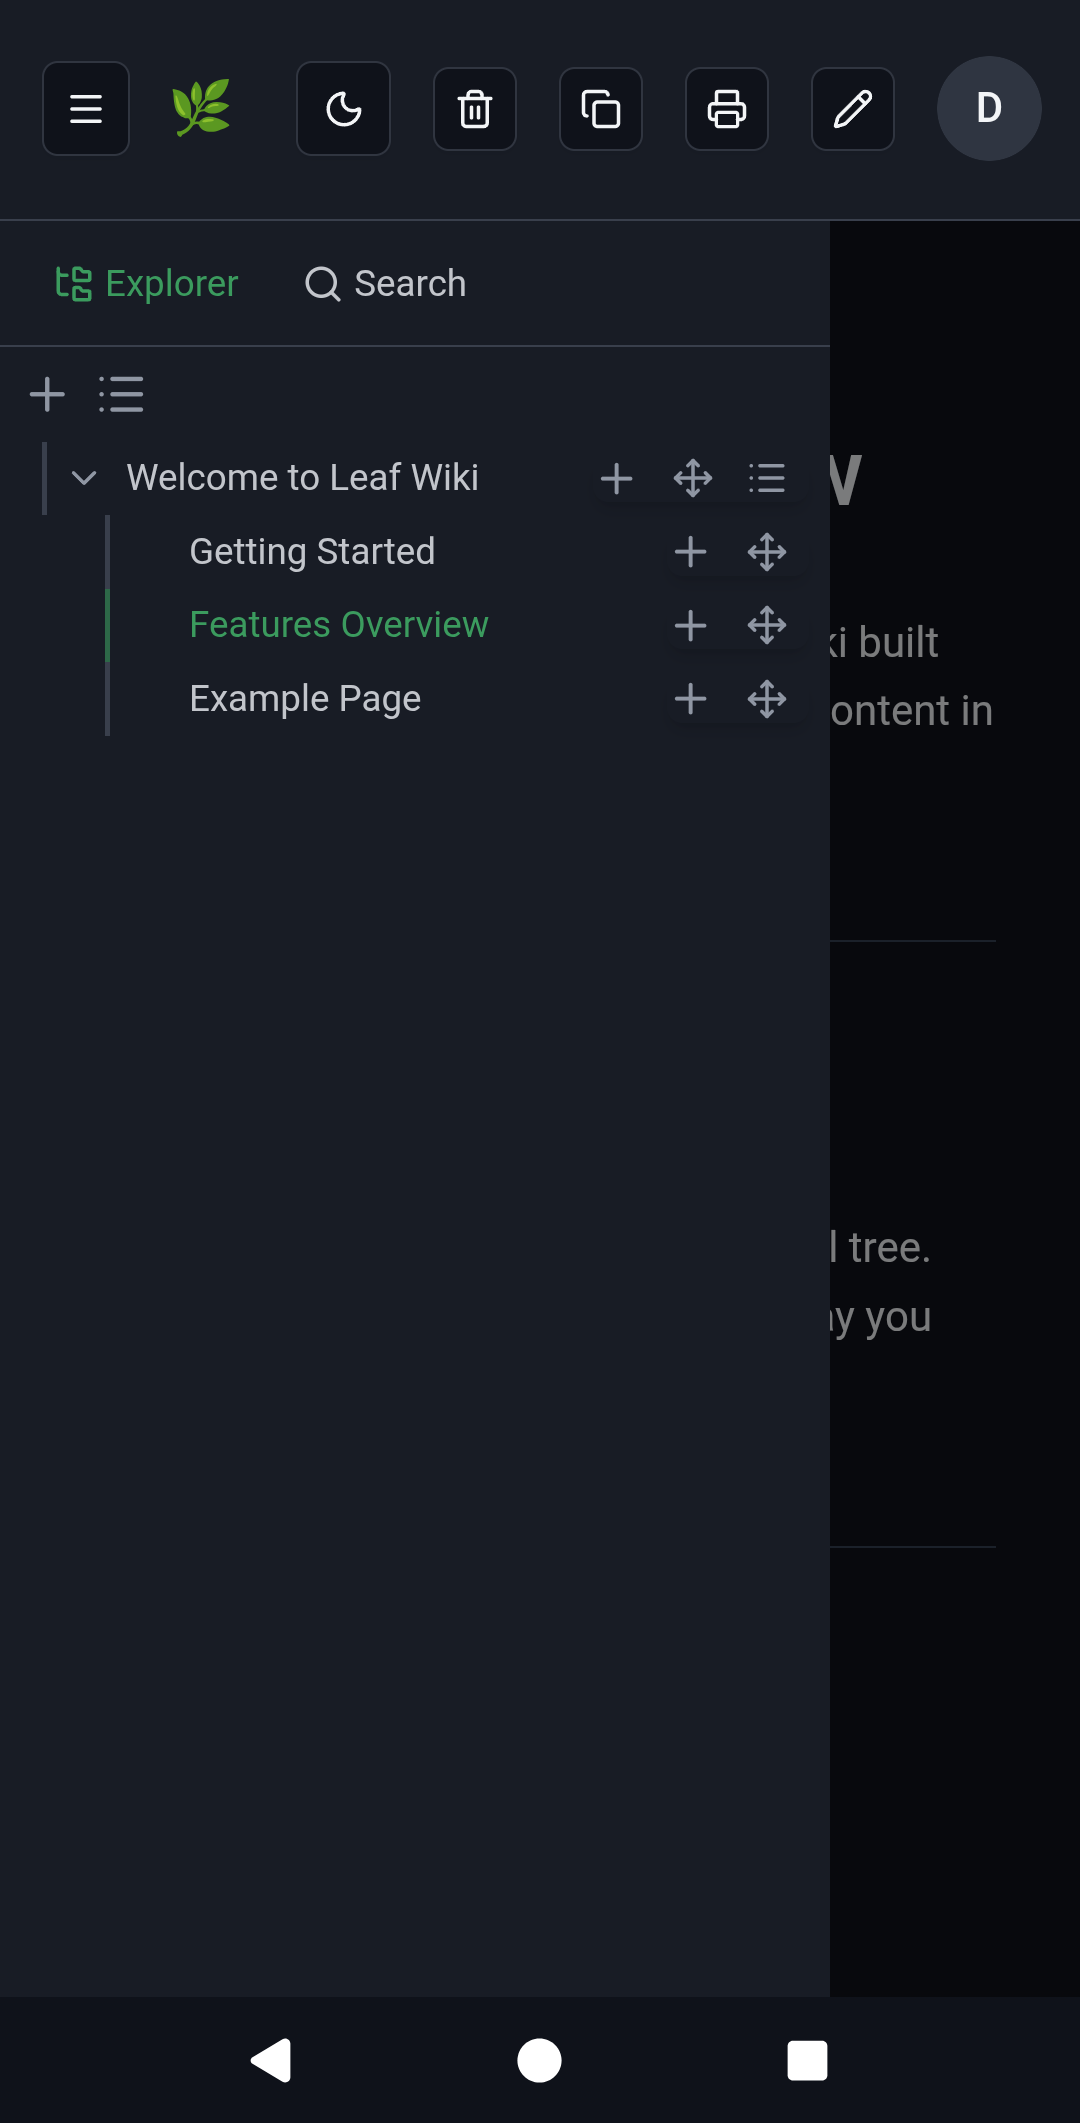Delete page using trash icon
This screenshot has height=2123, width=1080.
click(475, 109)
